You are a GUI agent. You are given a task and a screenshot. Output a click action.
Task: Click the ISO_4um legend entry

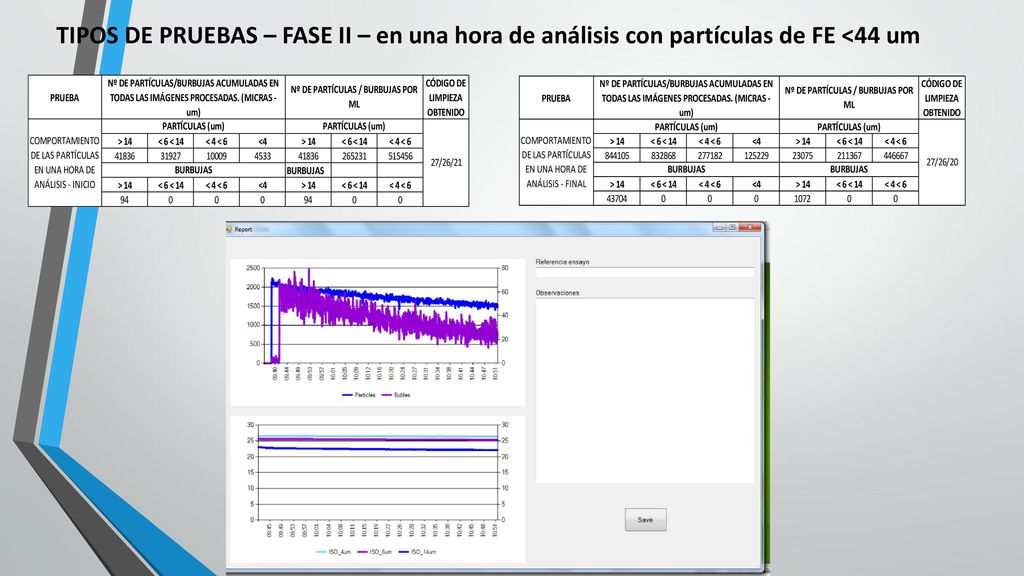point(334,552)
